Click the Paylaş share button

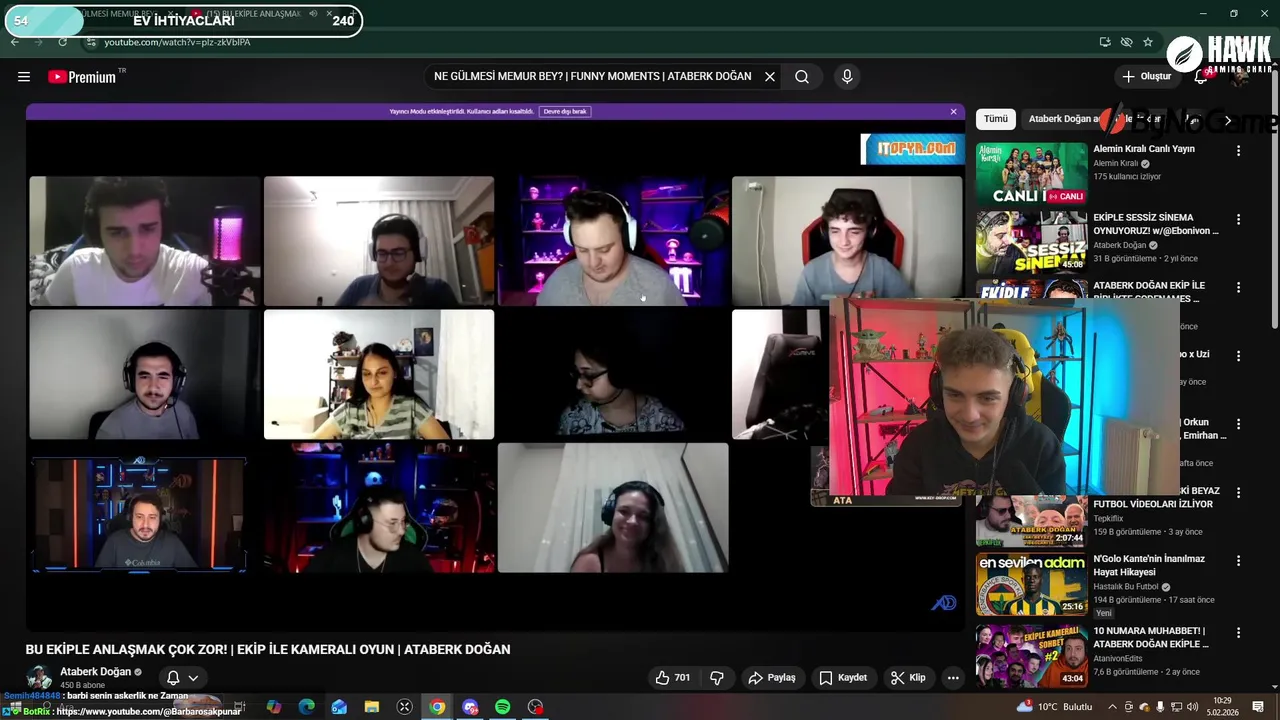tap(772, 678)
